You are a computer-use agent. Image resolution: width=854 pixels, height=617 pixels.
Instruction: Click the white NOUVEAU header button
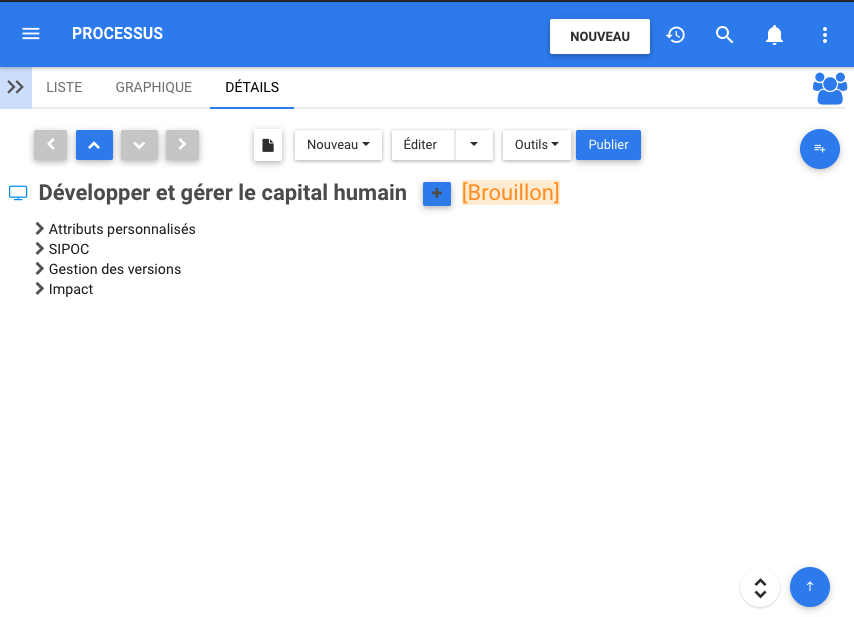point(600,37)
